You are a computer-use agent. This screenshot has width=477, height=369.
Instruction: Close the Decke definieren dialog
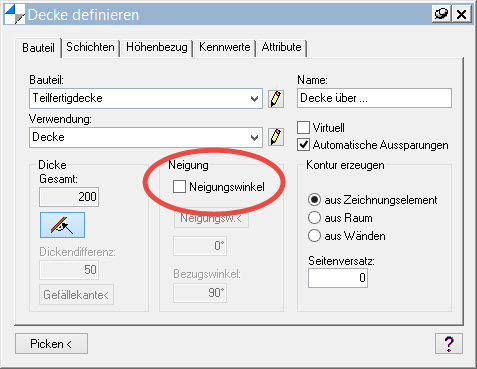462,14
